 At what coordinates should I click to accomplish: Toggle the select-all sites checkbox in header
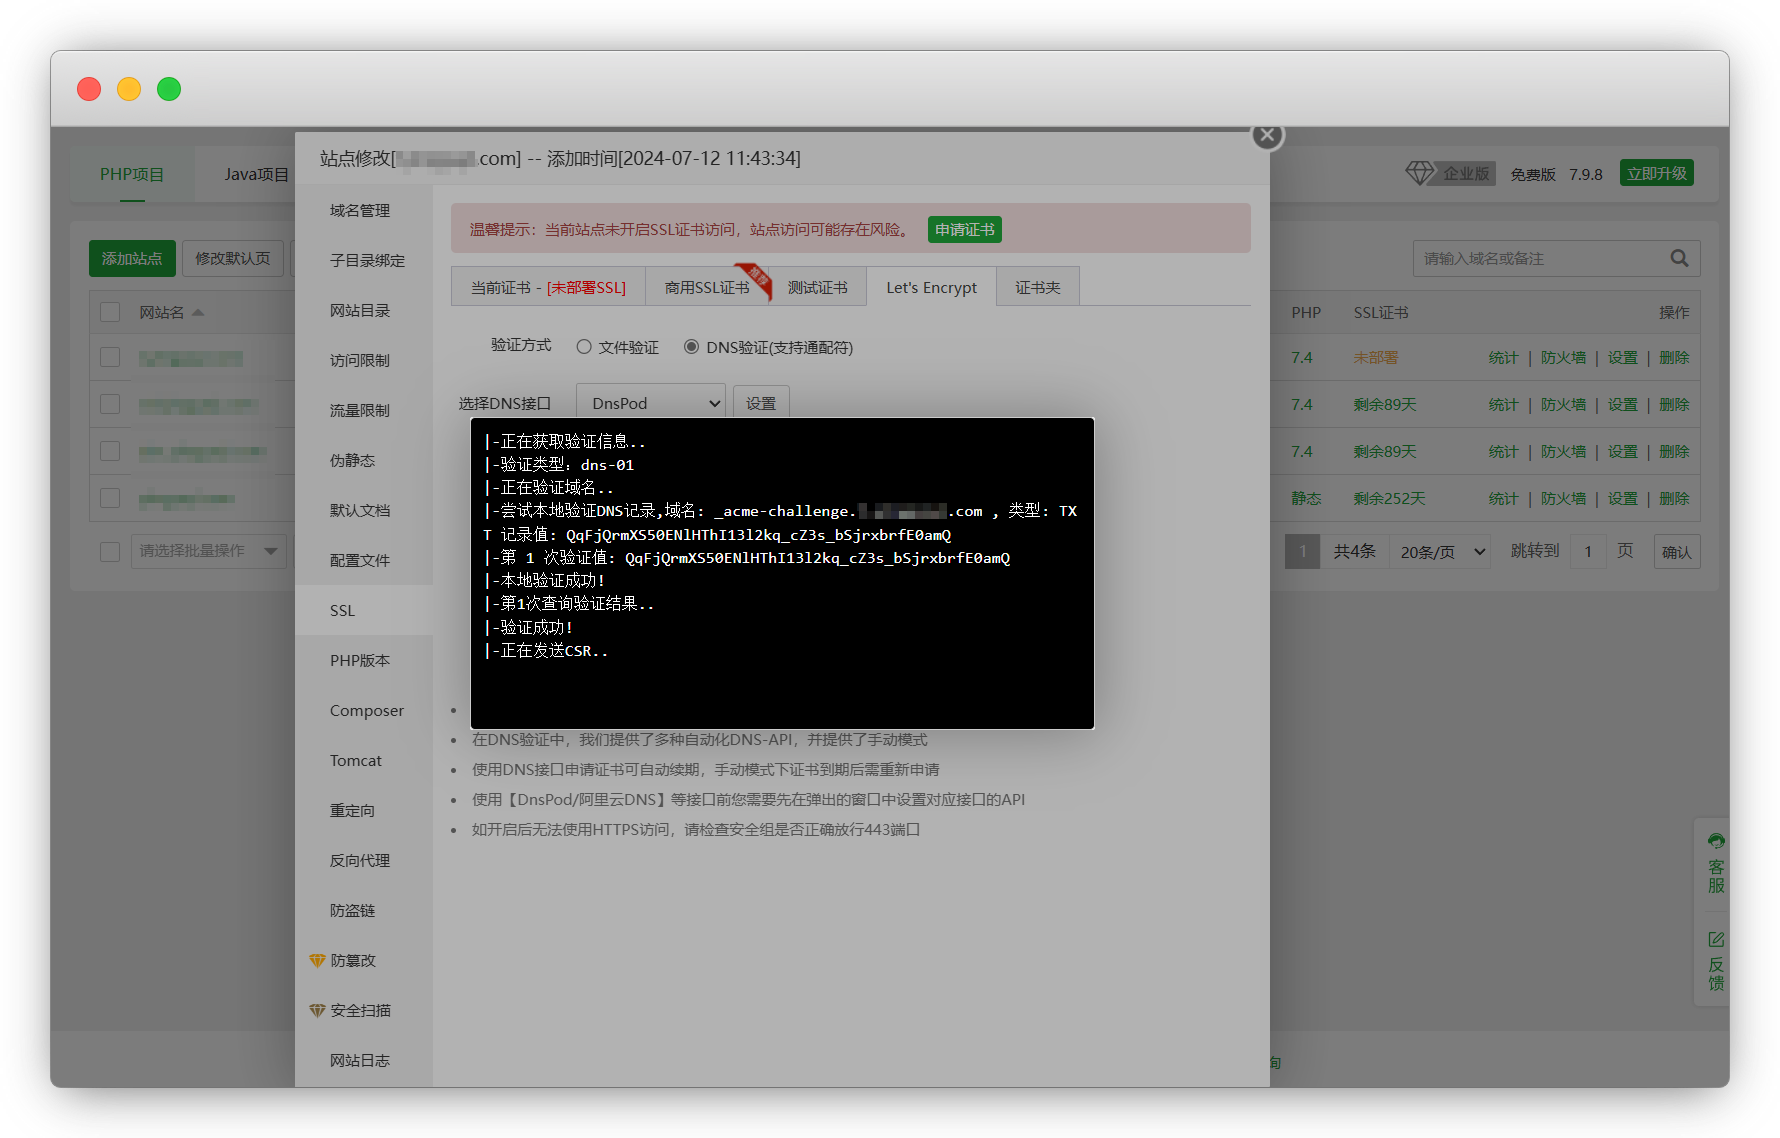(110, 313)
